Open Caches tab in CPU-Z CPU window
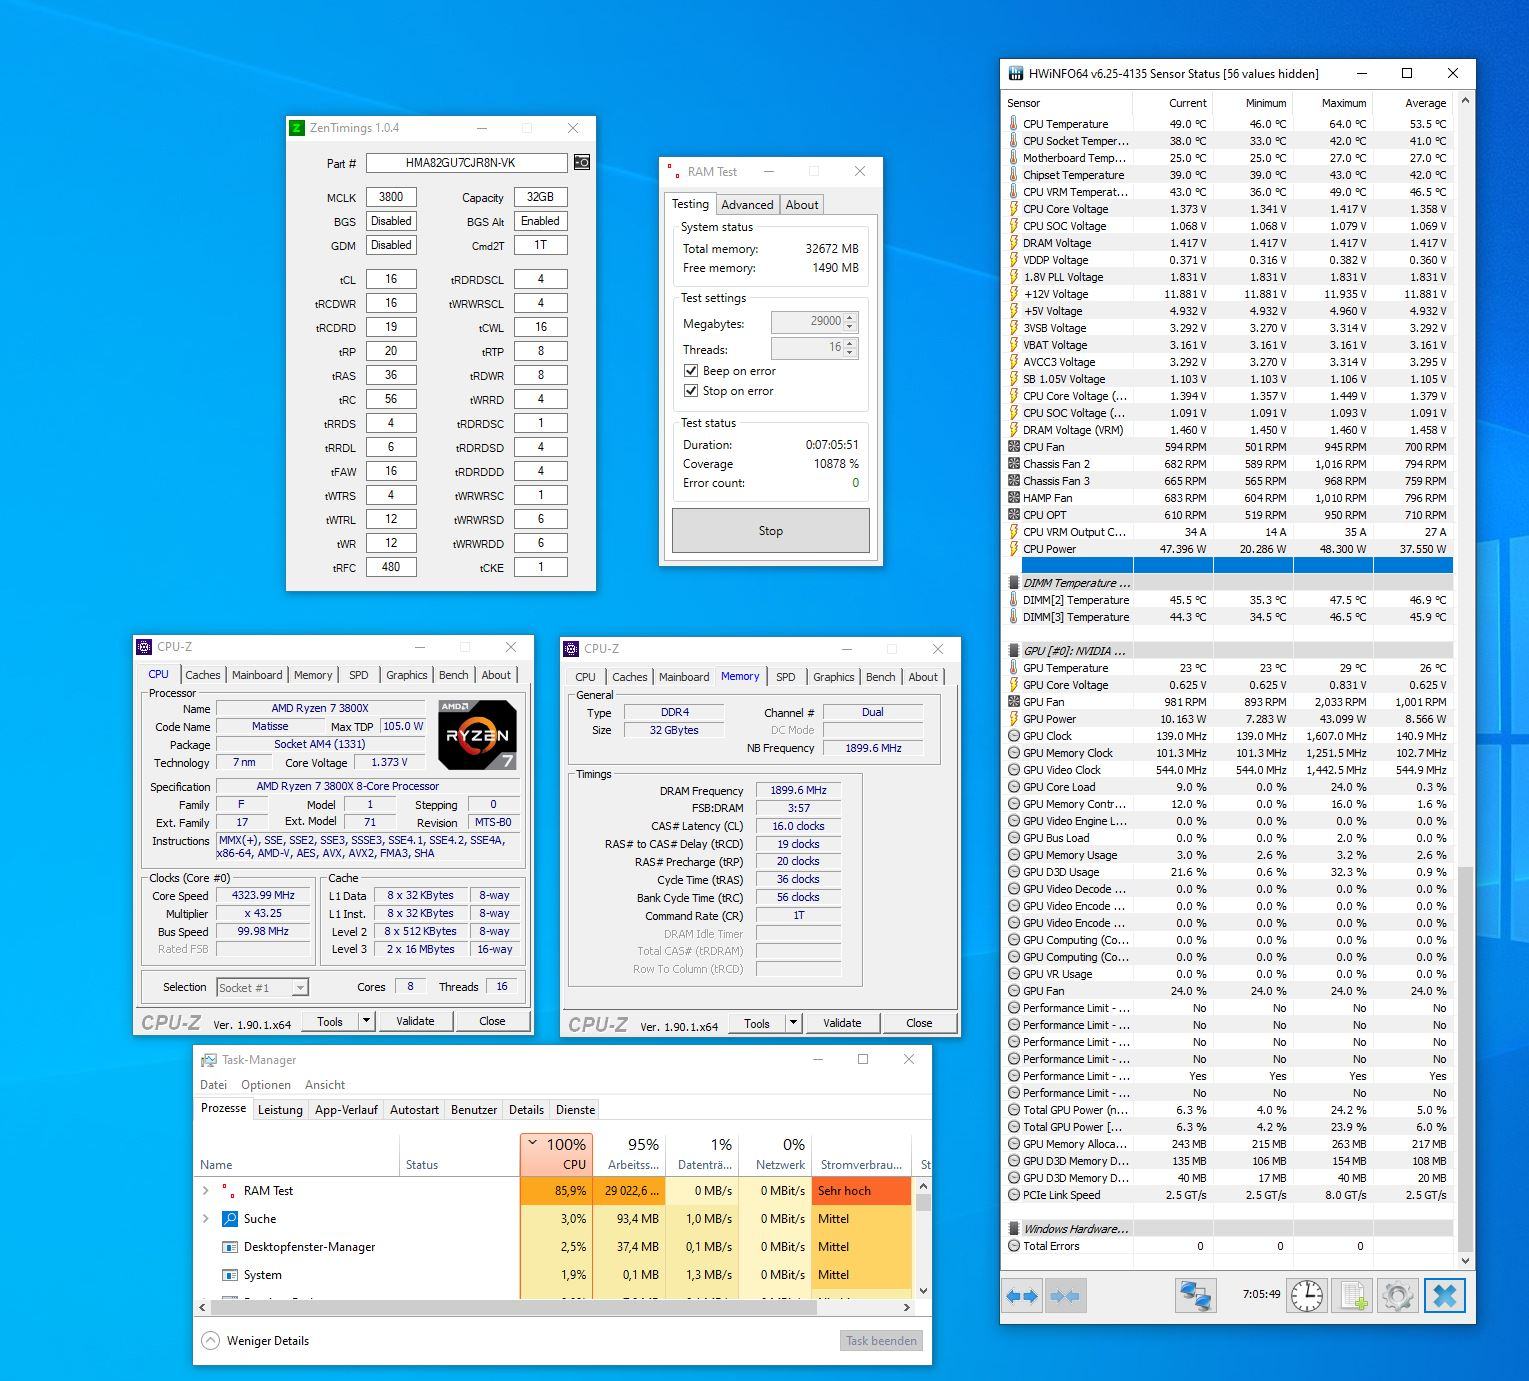Image resolution: width=1529 pixels, height=1381 pixels. [202, 675]
